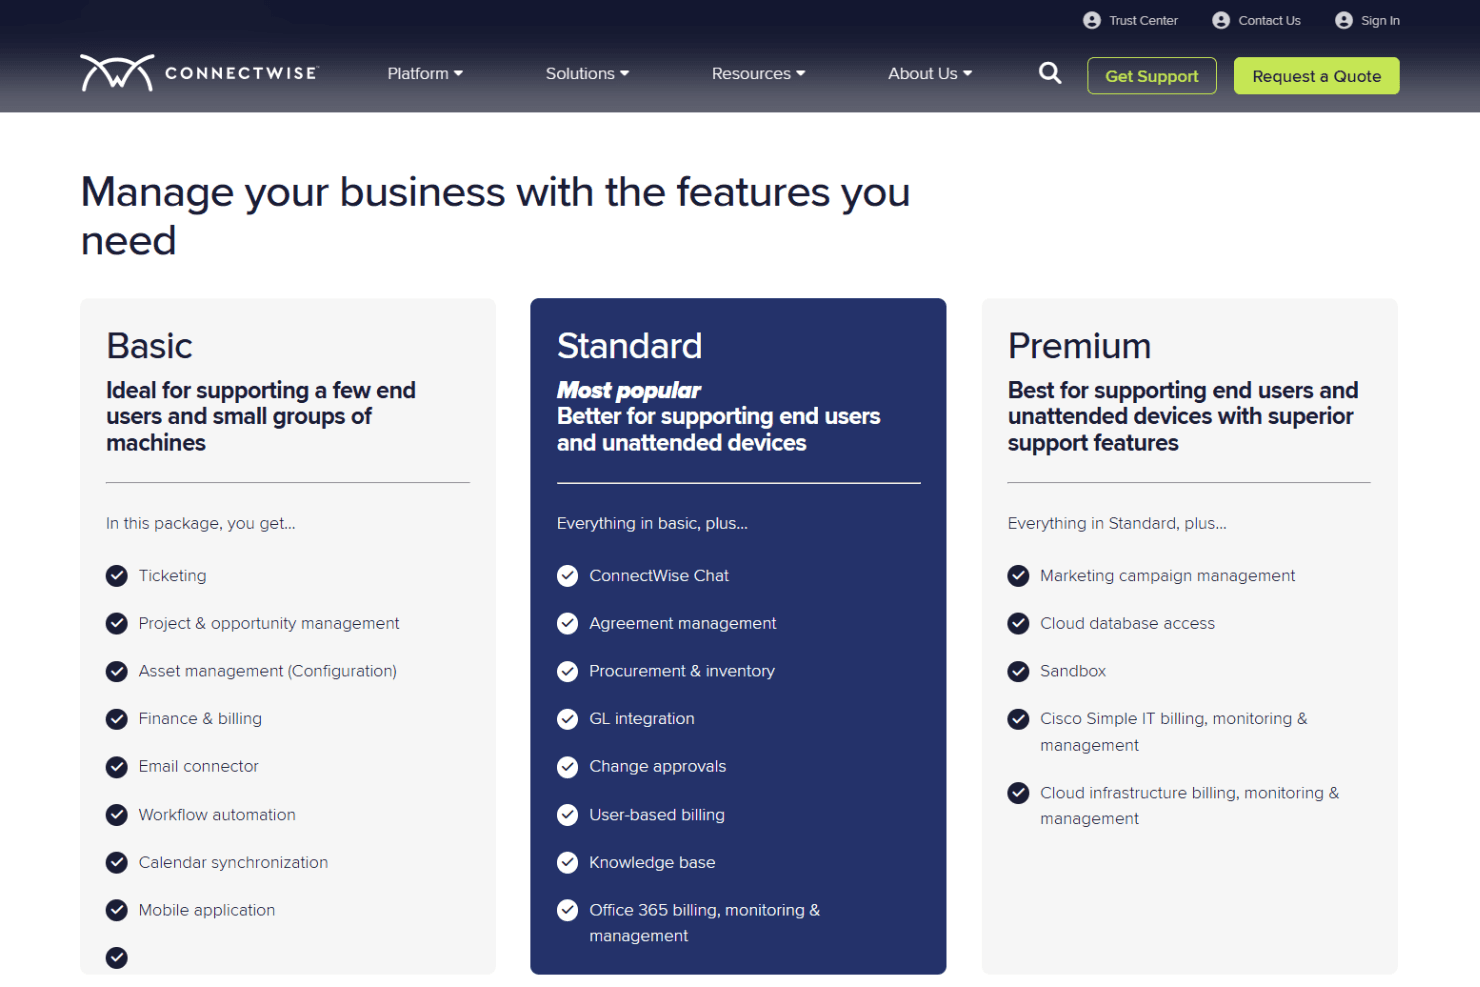Click 'Procurement & inventory' feature text
This screenshot has height=987, width=1480.
pyautogui.click(x=682, y=671)
